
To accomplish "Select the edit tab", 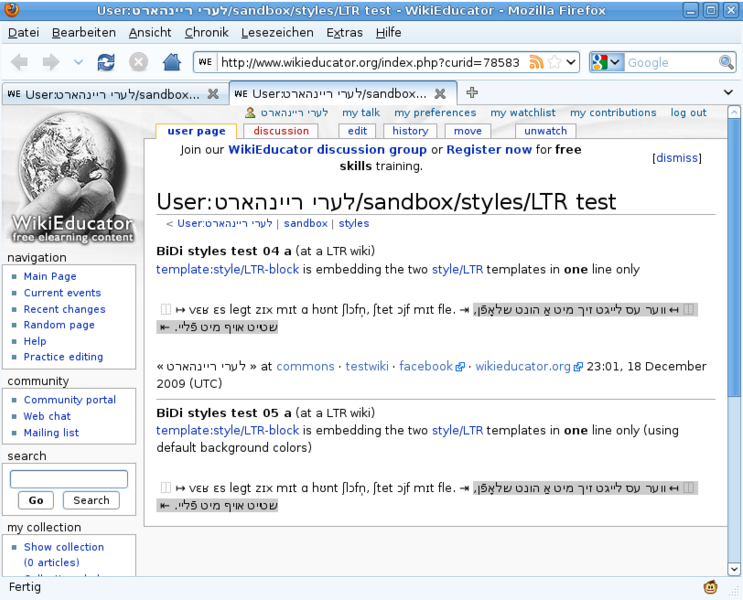I will click(357, 131).
